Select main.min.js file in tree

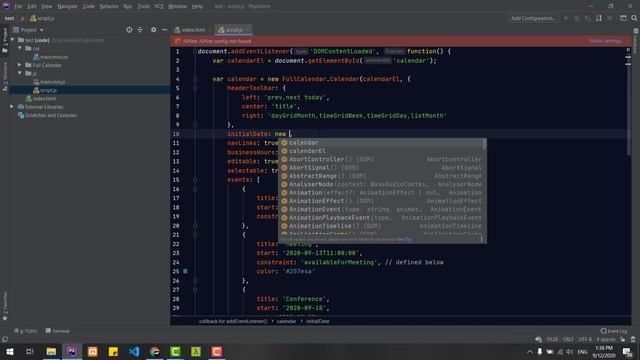click(49, 82)
